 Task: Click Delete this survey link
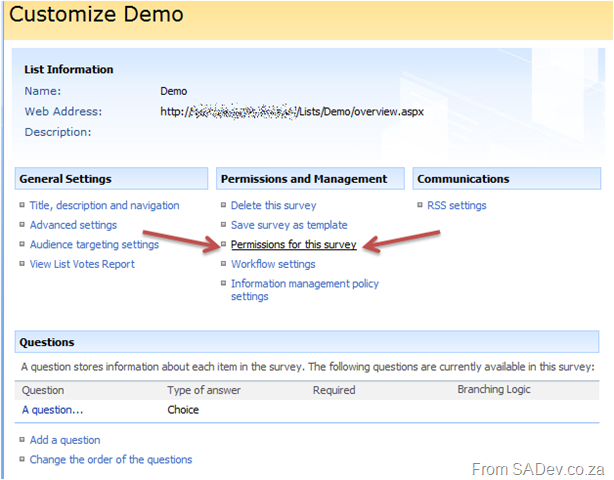(273, 206)
